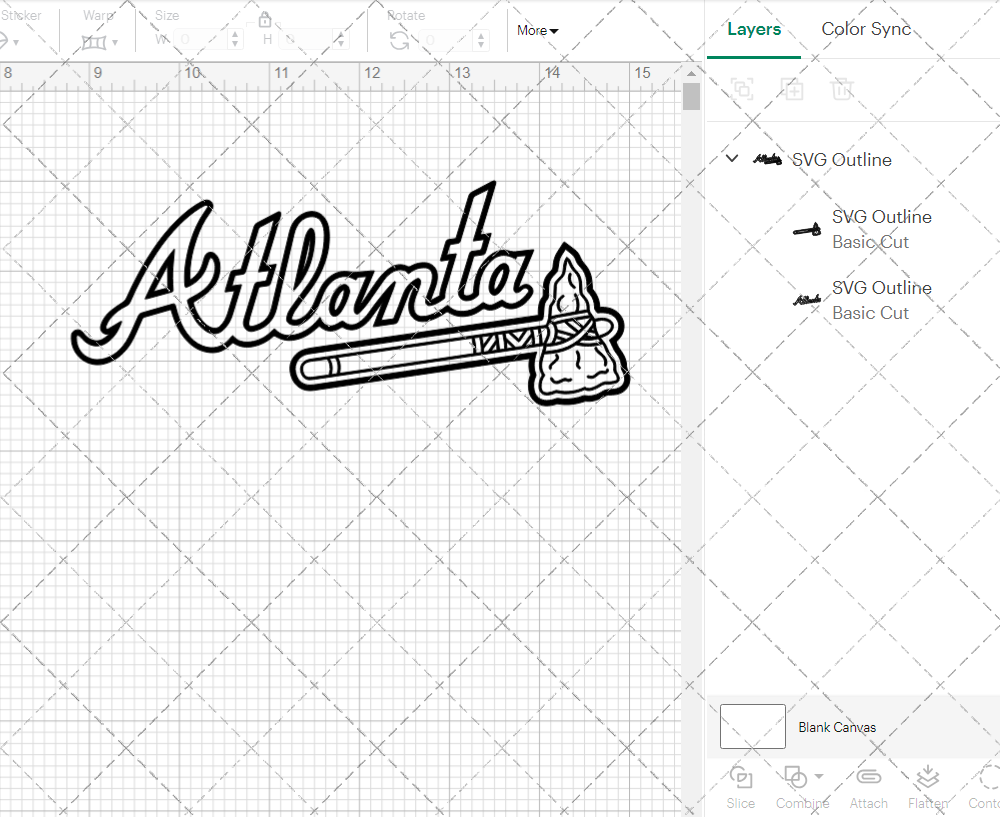This screenshot has width=1000, height=817.
Task: Click the Sticker label in the toolbar
Action: [x=23, y=15]
